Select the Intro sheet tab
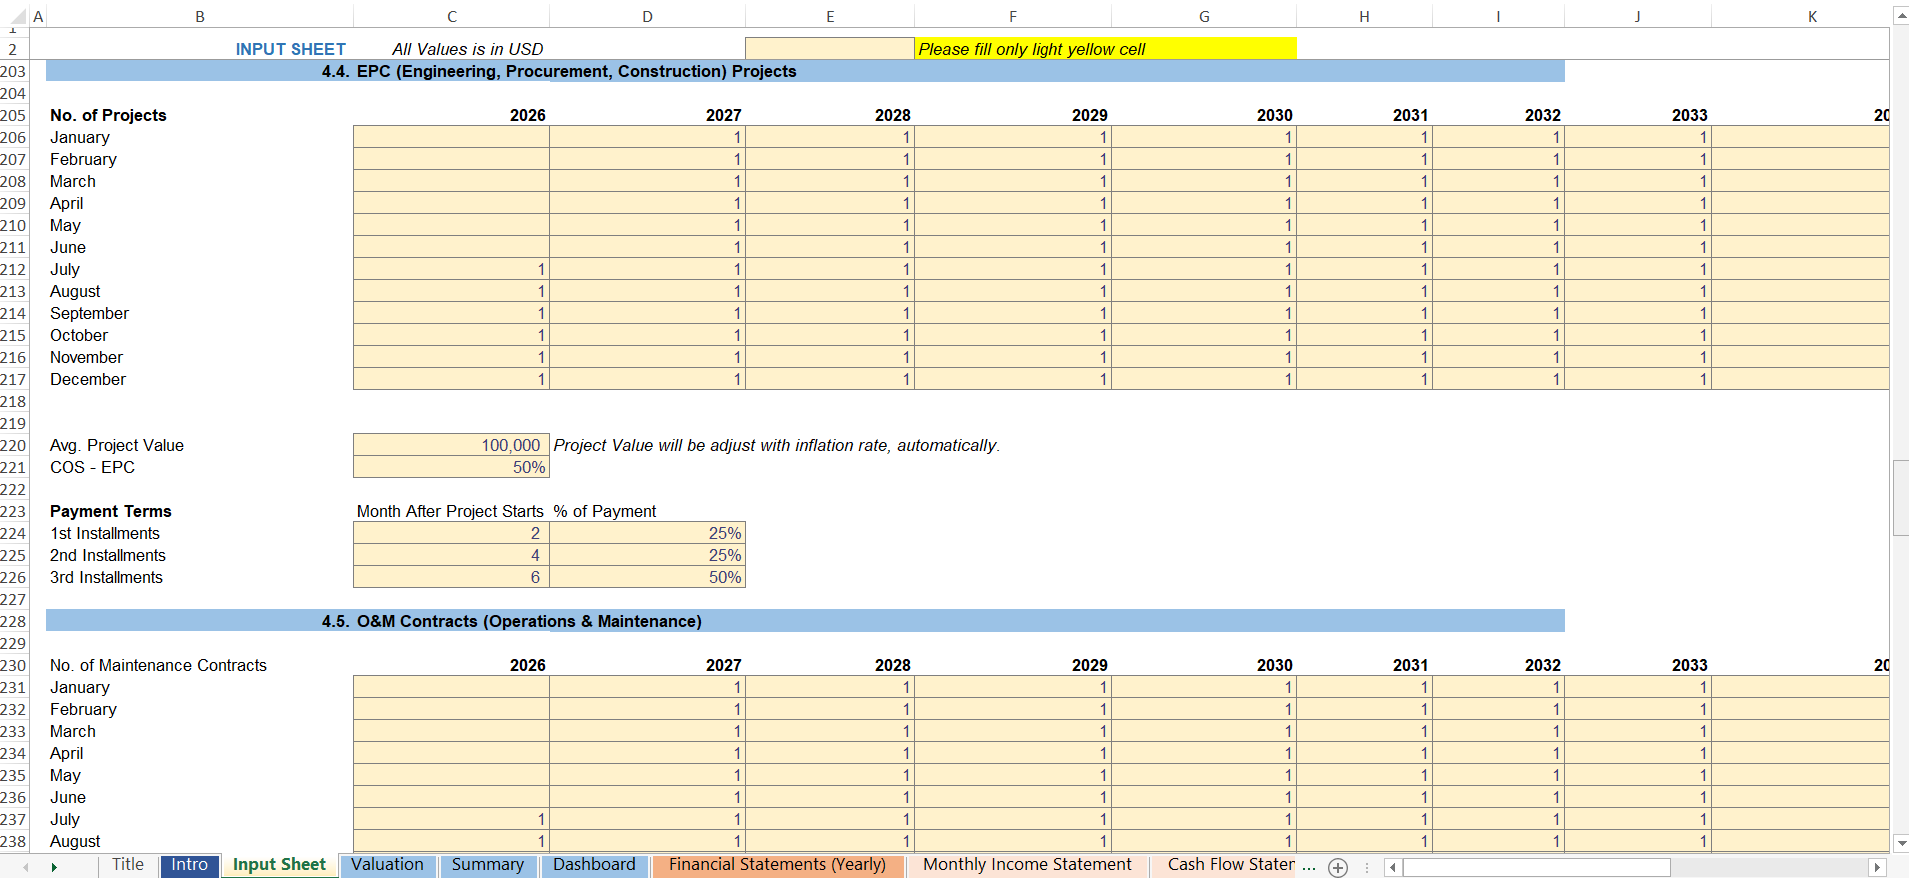Image resolution: width=1909 pixels, height=878 pixels. tap(189, 865)
